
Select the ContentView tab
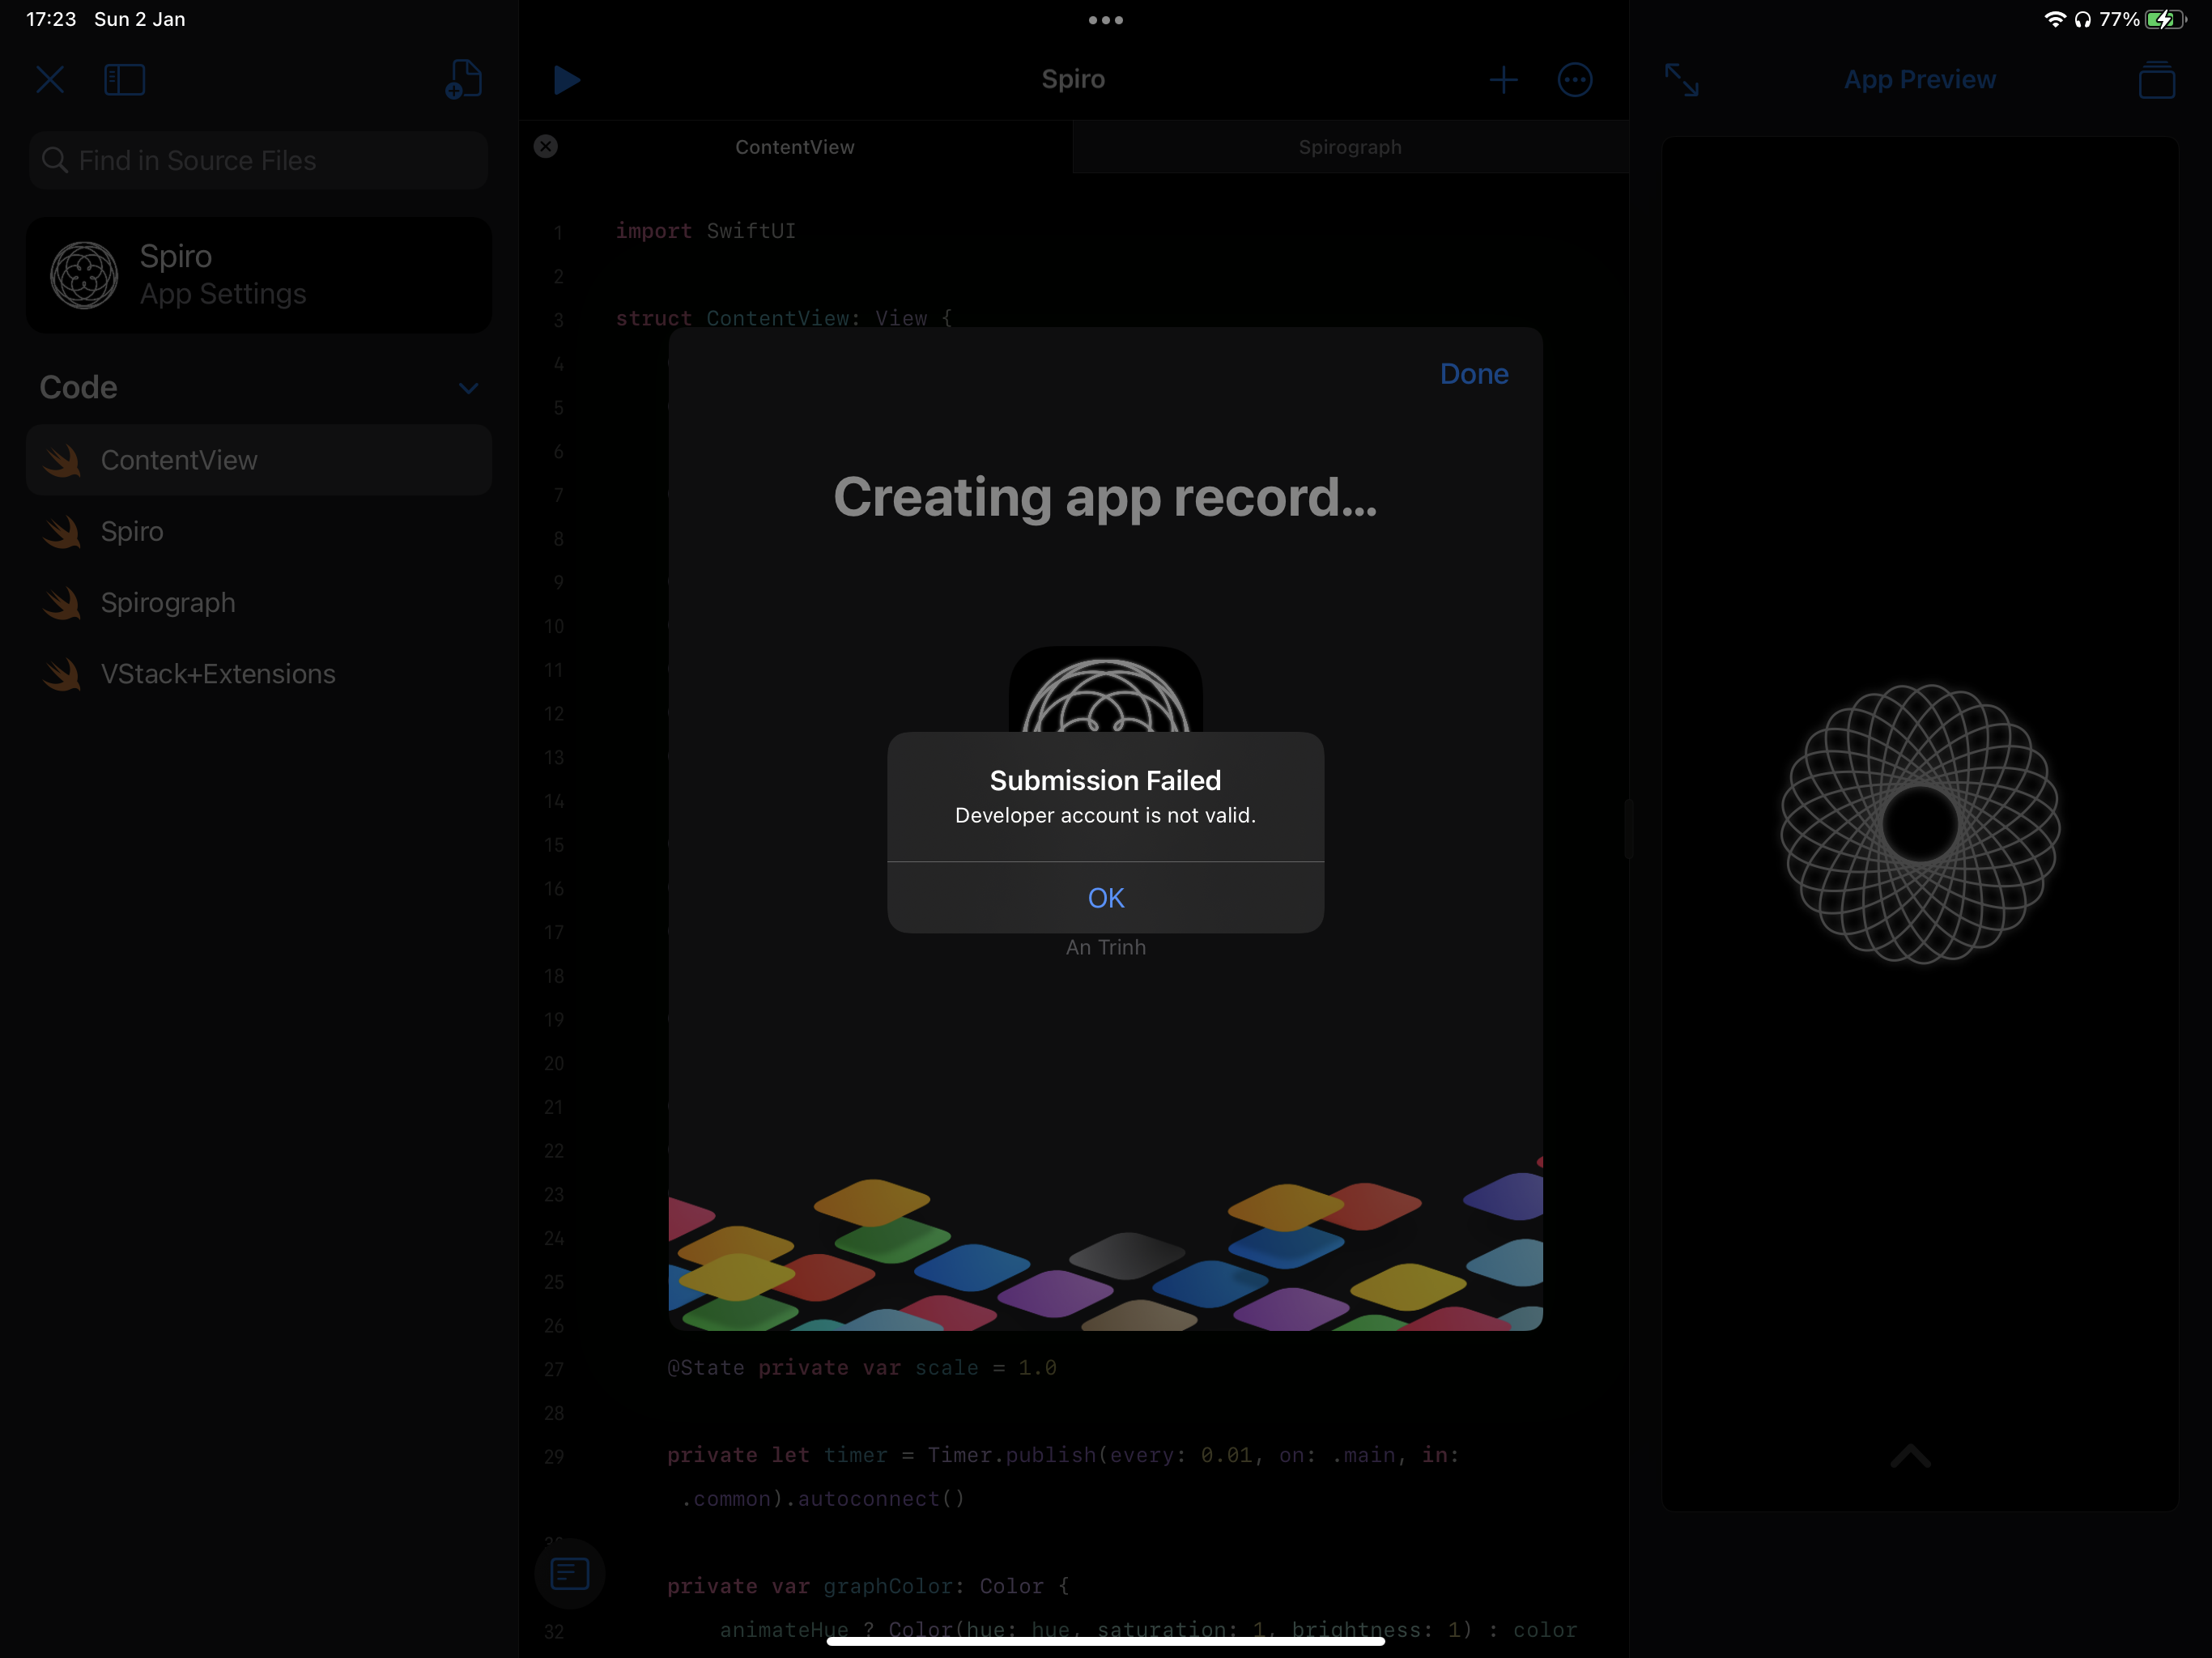point(795,147)
